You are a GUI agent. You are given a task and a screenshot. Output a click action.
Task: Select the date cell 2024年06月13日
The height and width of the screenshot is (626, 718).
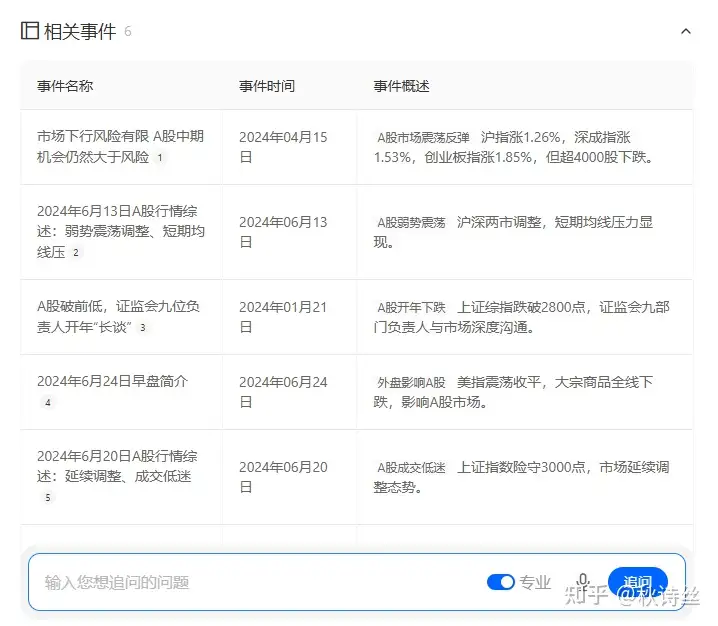click(283, 232)
